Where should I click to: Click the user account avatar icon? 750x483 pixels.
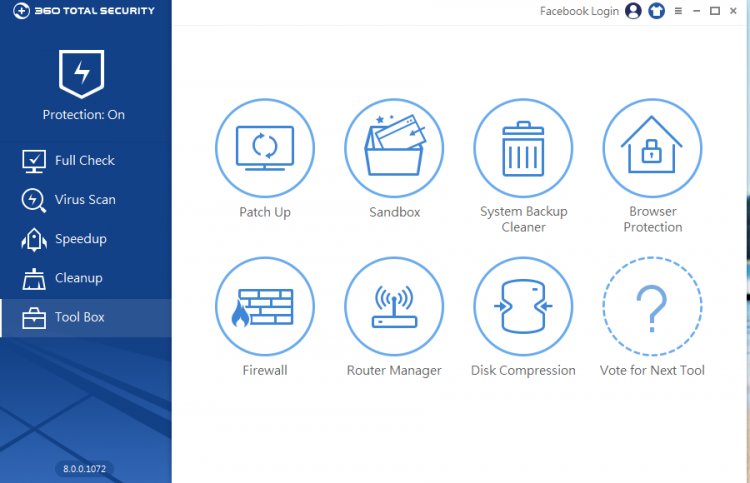(x=633, y=11)
